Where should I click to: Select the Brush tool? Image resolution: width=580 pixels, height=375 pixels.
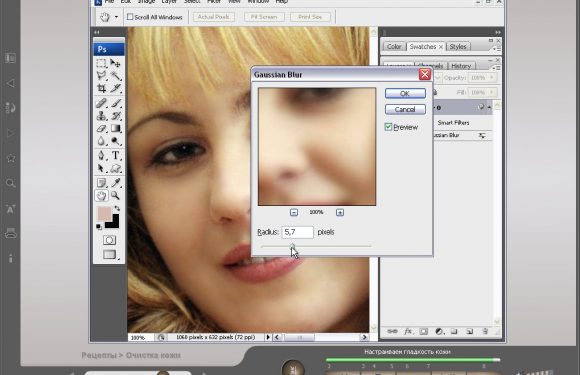point(116,103)
